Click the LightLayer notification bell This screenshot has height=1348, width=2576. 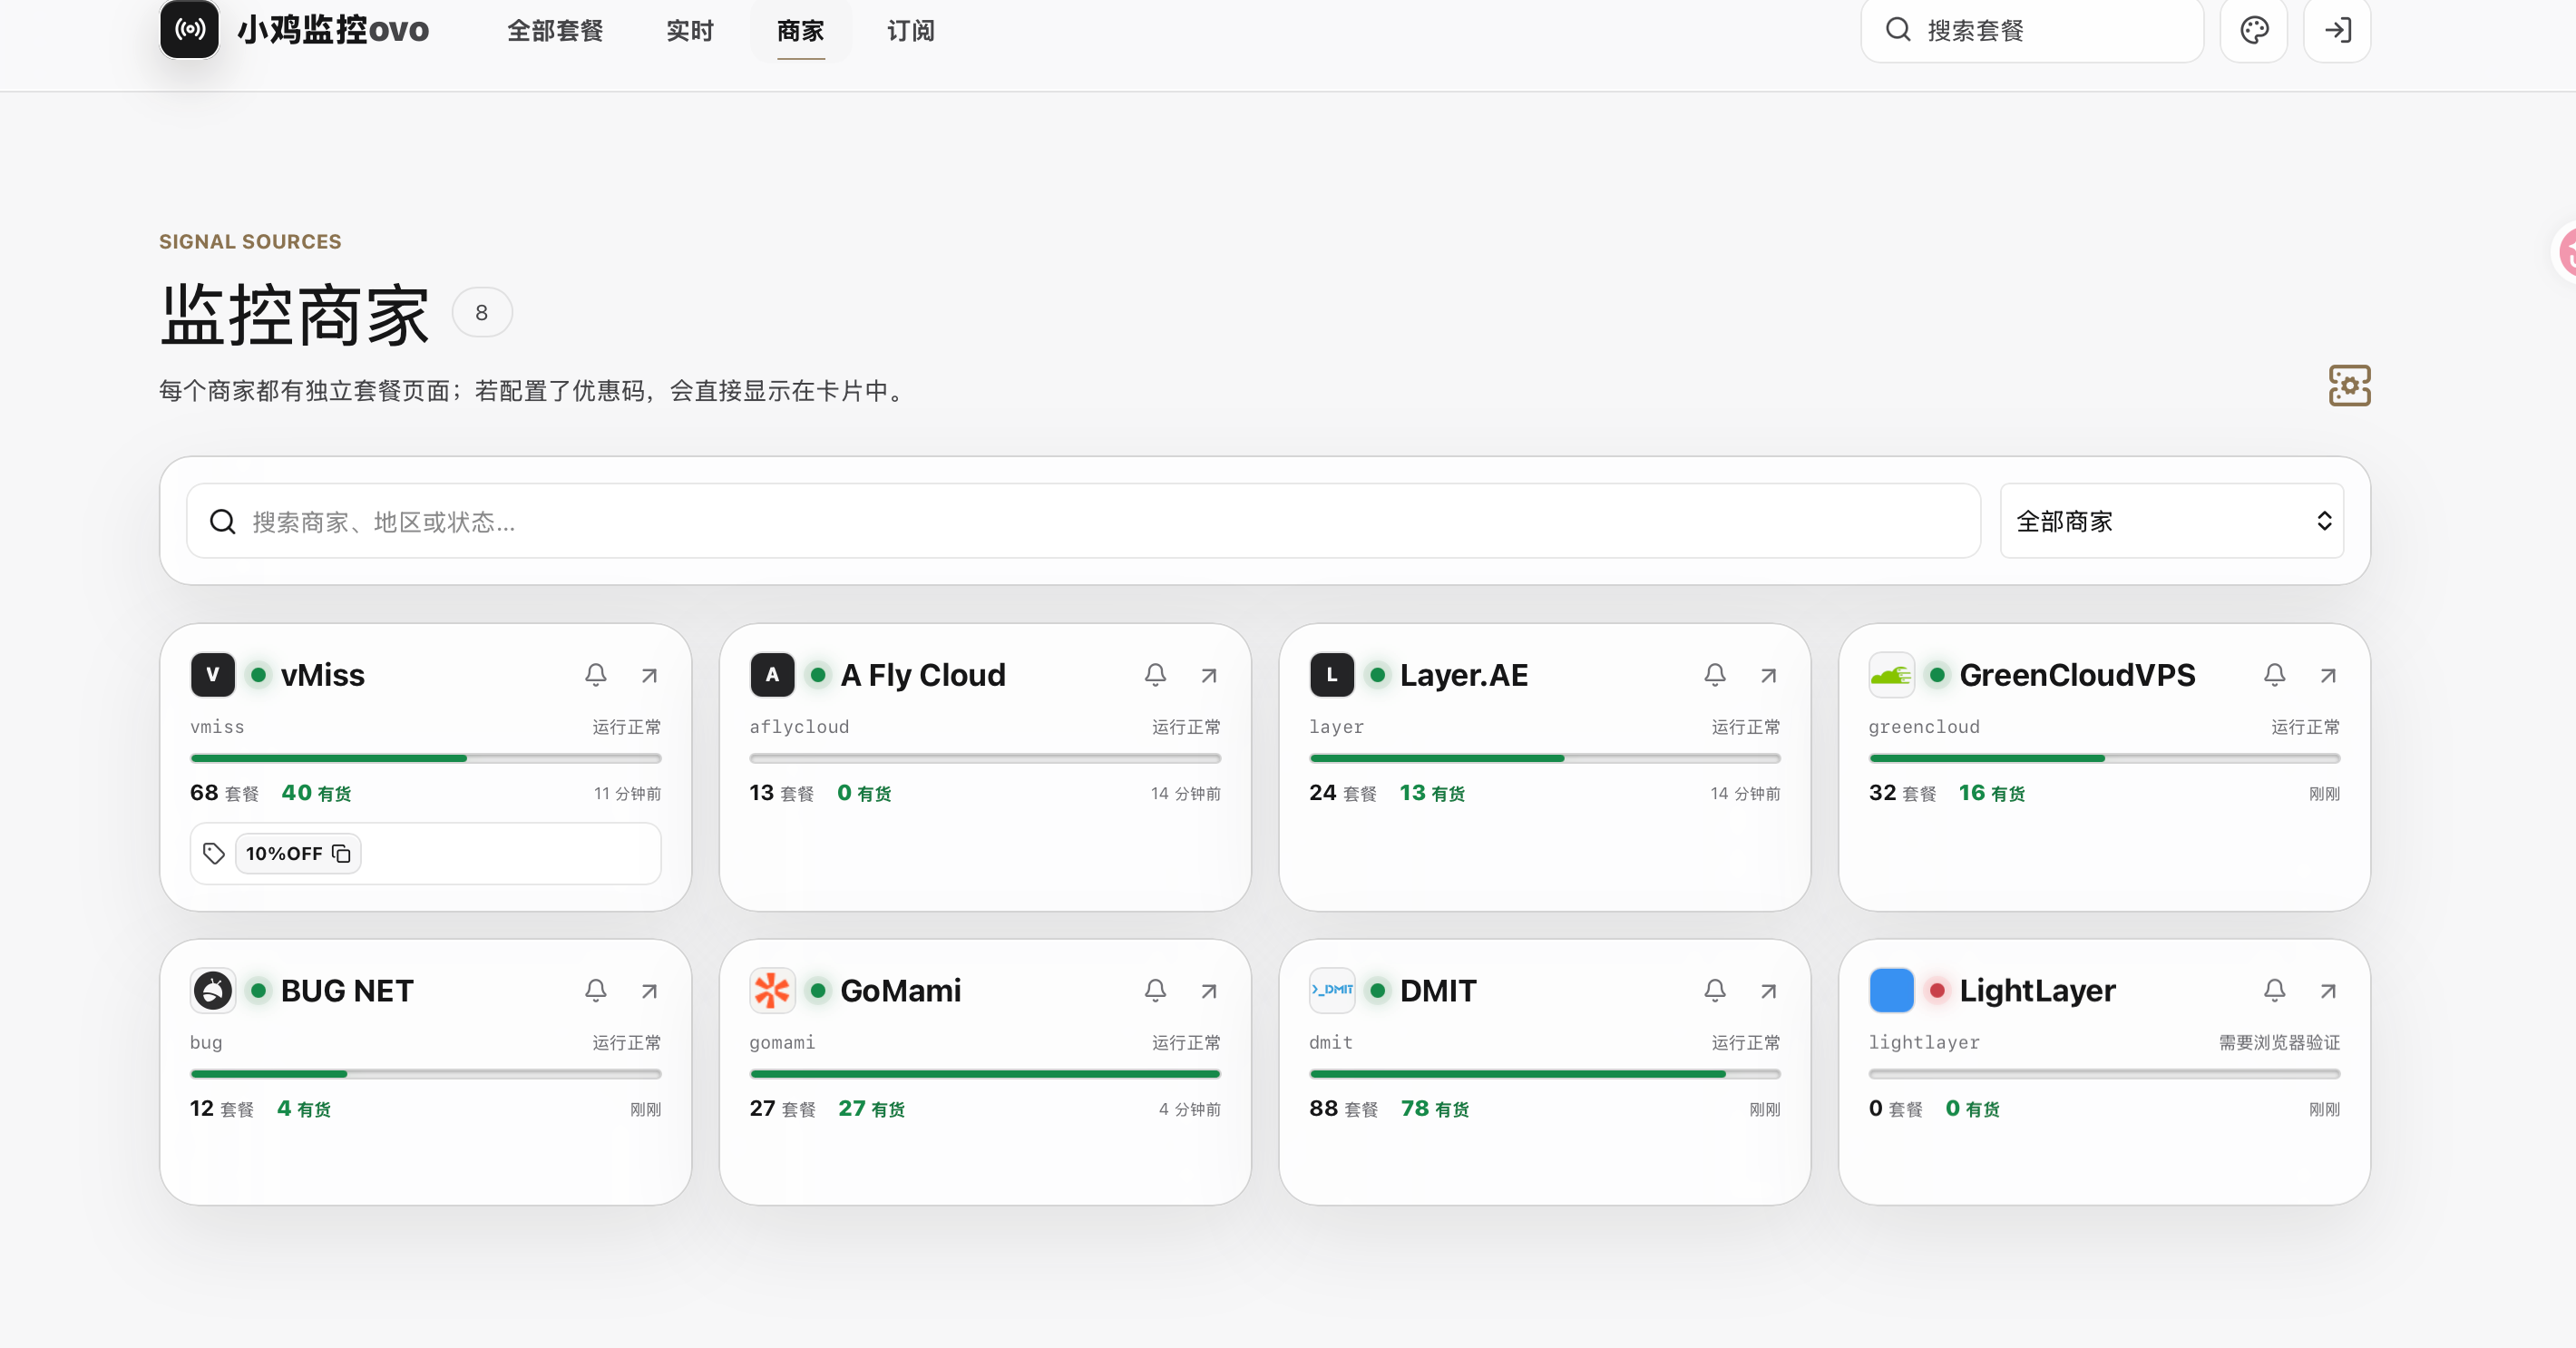[x=2274, y=990]
